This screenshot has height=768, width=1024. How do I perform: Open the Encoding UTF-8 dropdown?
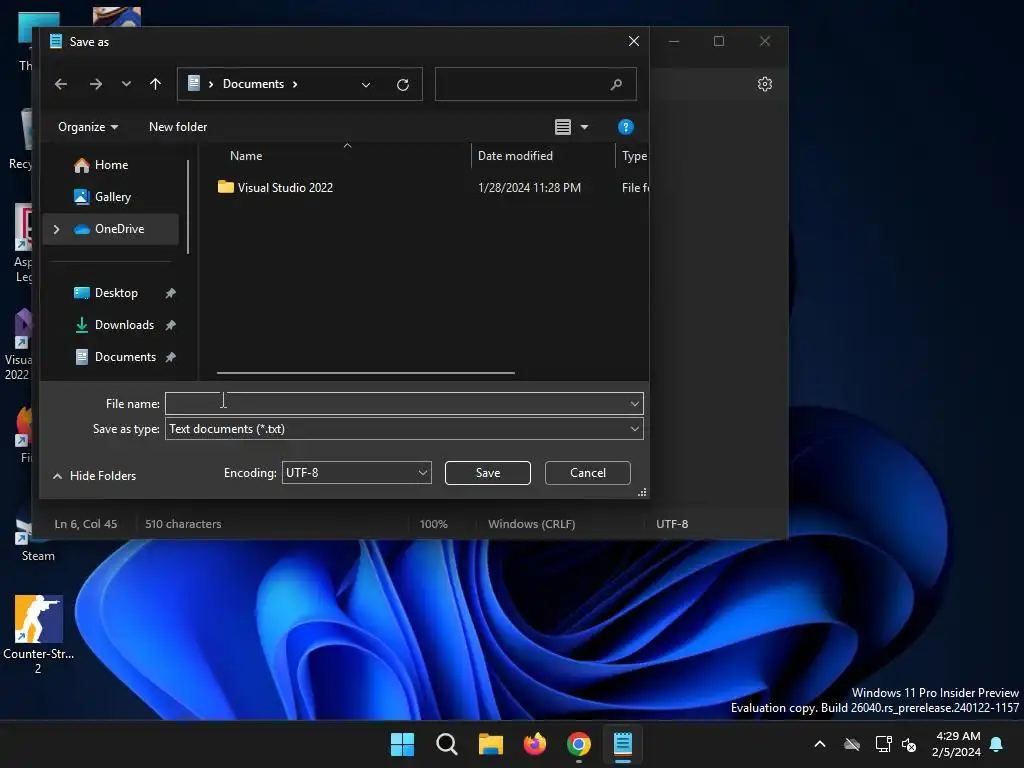point(357,473)
